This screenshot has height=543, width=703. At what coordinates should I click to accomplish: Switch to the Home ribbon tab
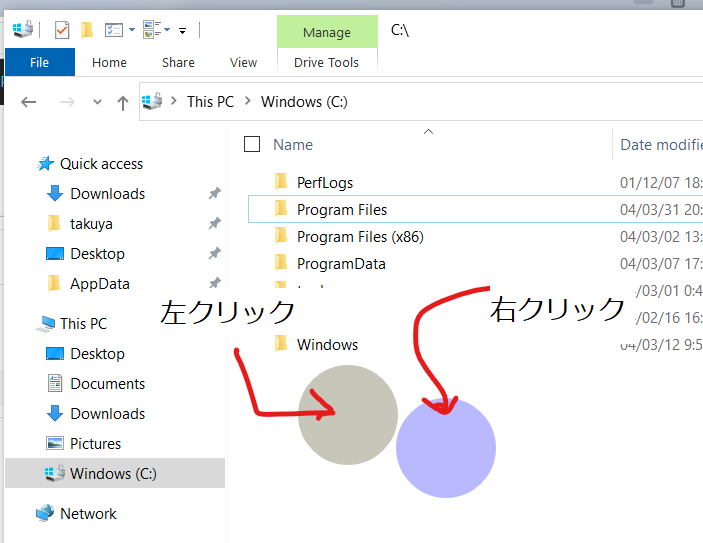coord(109,62)
